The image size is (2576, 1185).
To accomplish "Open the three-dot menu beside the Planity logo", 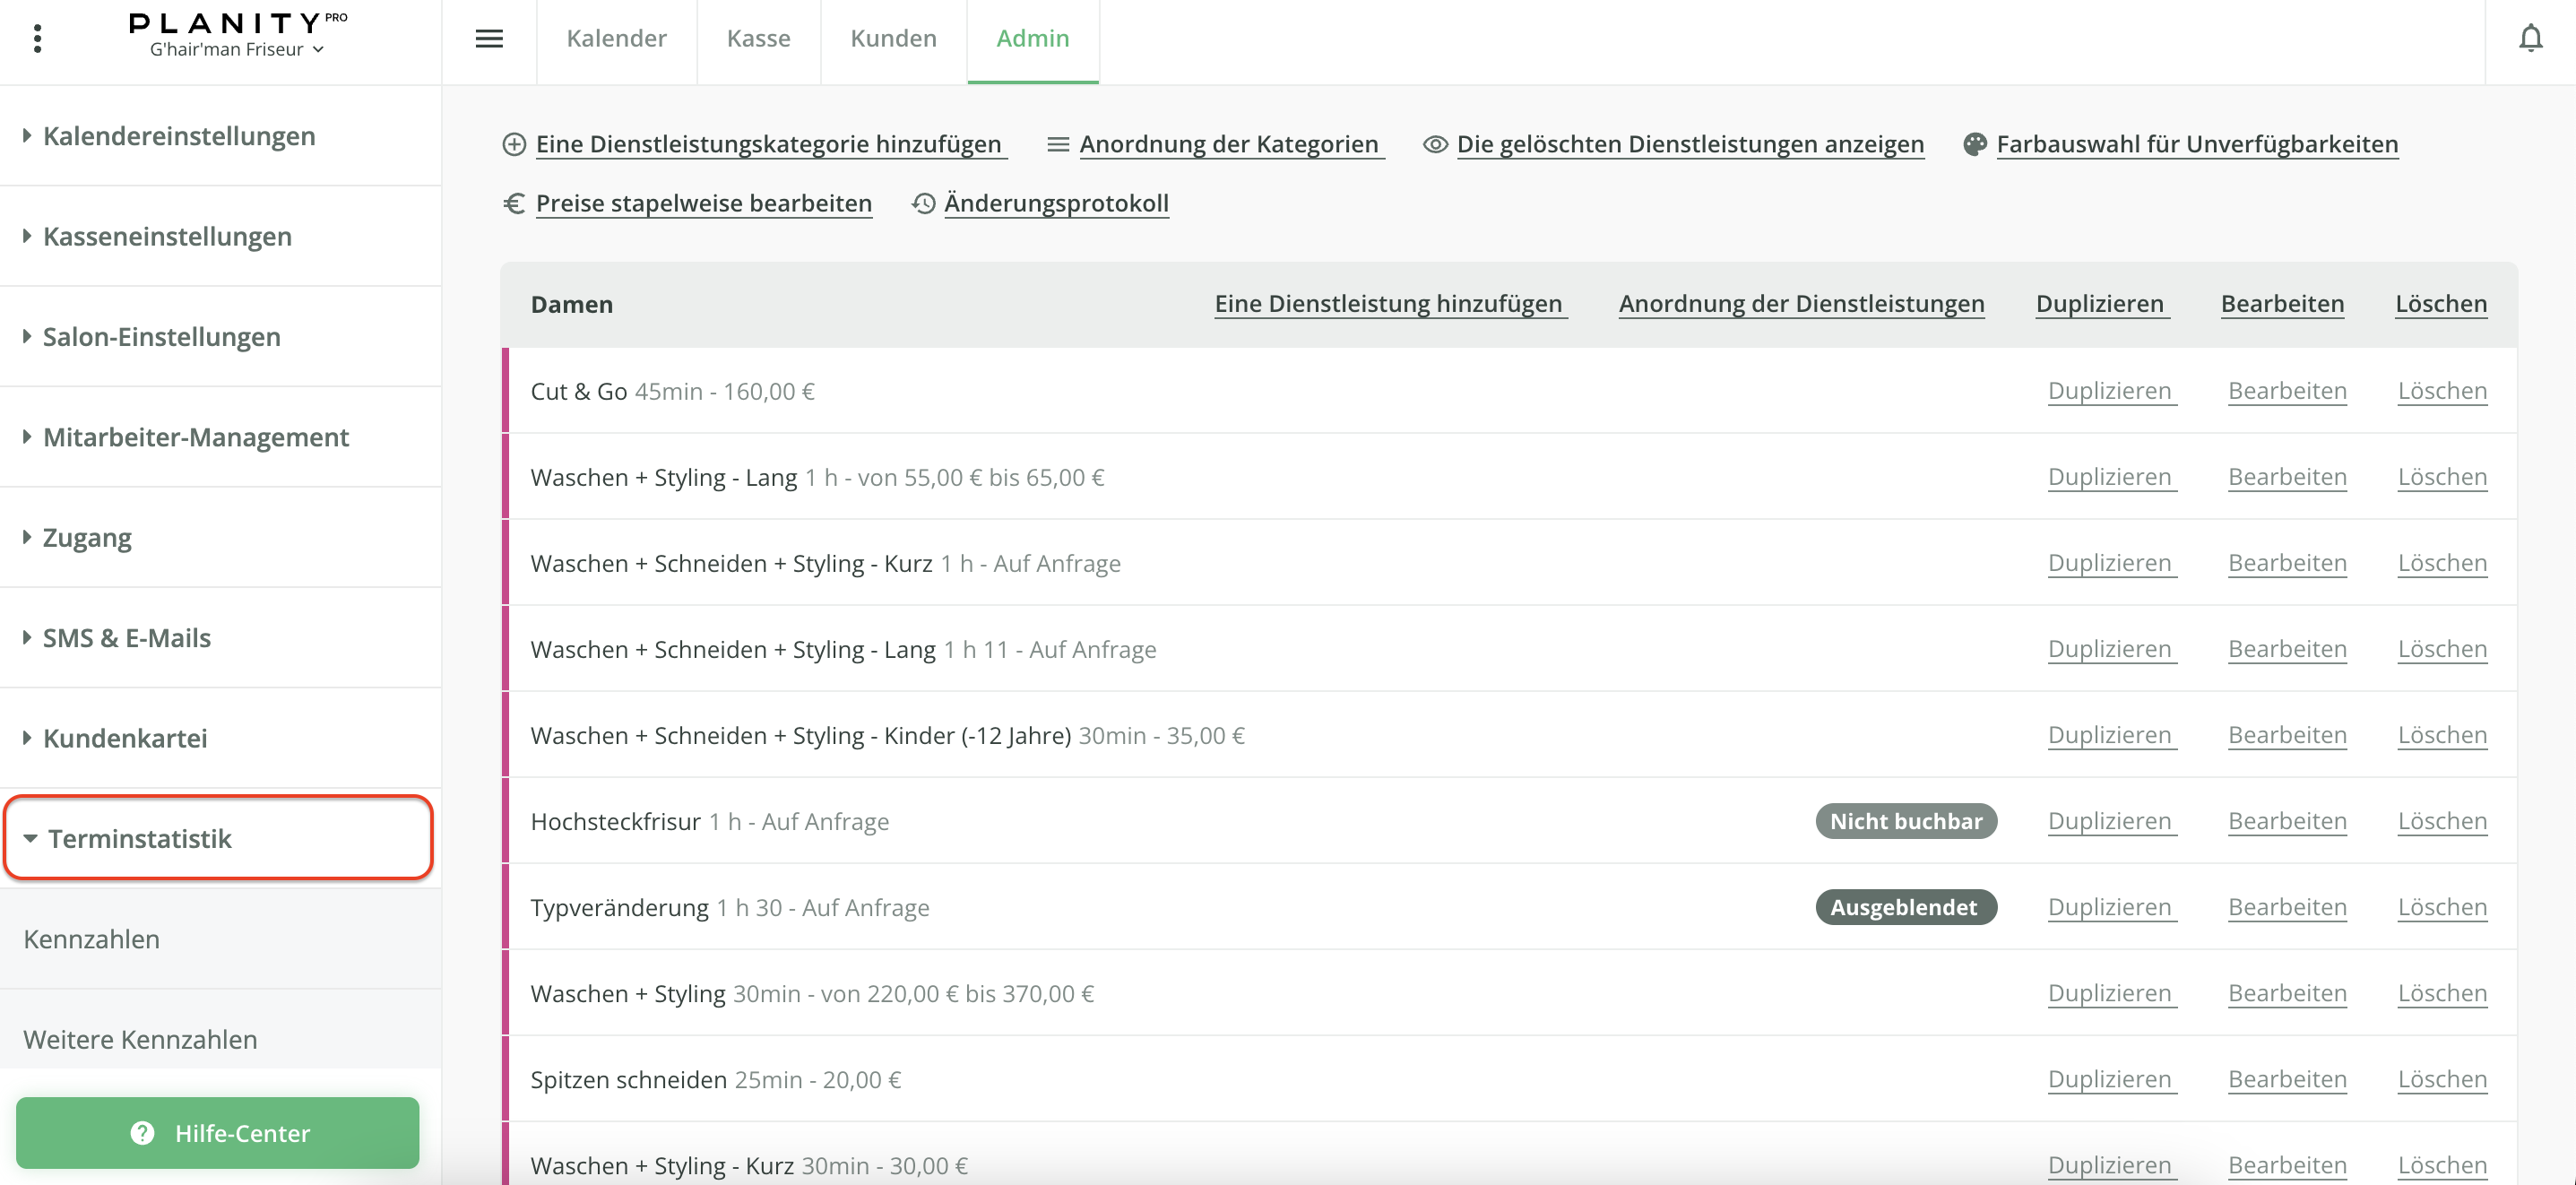I will 38,38.
